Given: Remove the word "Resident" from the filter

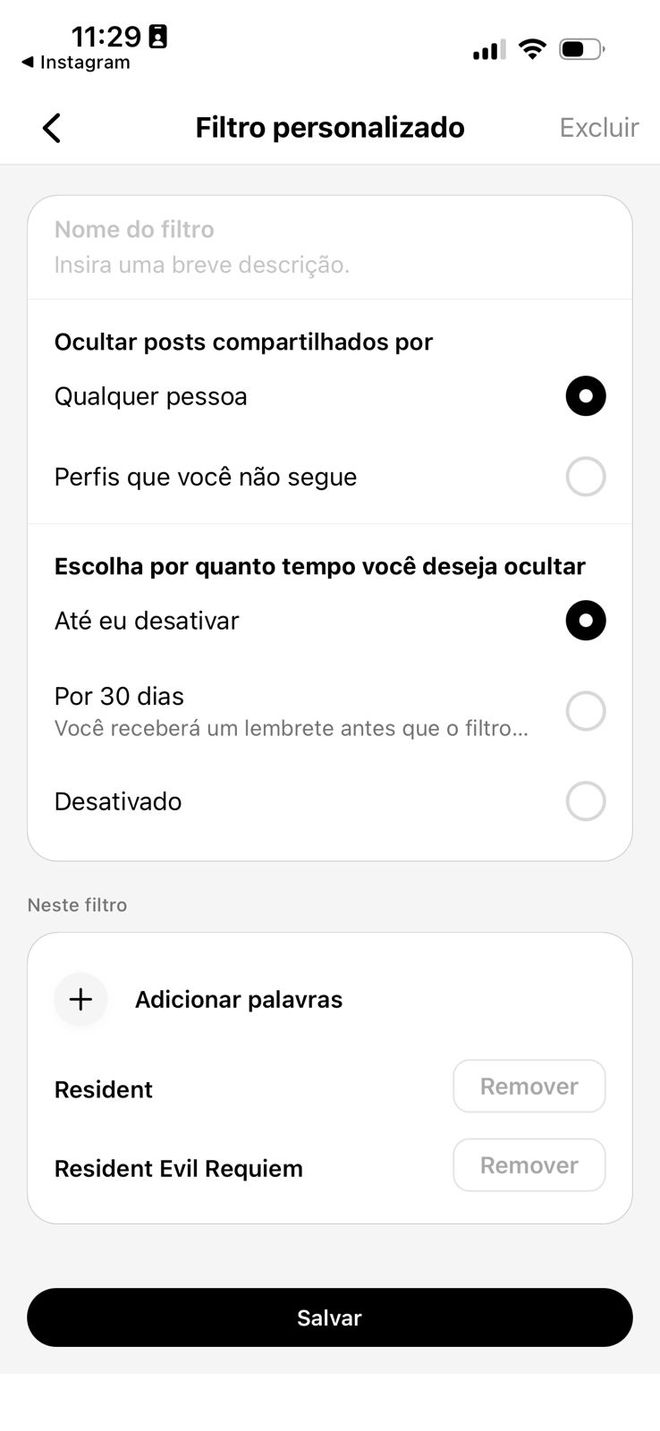Looking at the screenshot, I should 529,1086.
